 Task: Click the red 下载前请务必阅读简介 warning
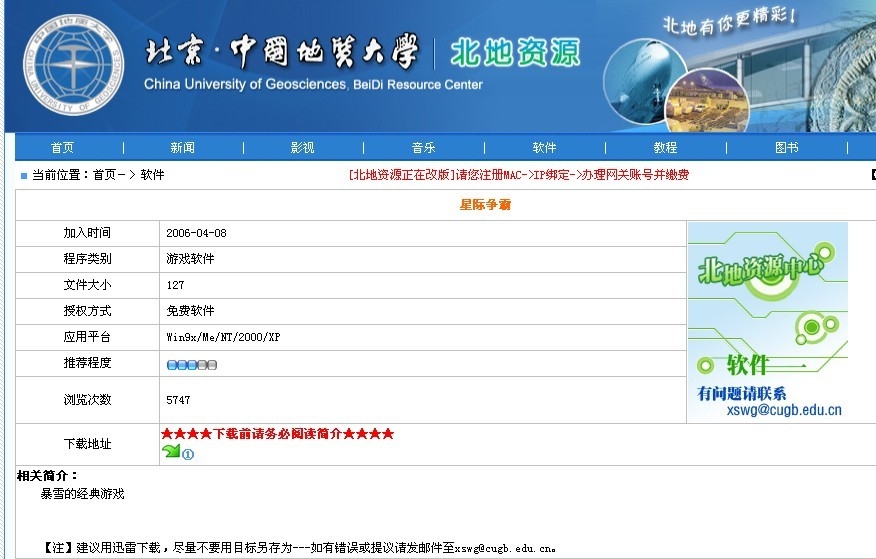pyautogui.click(x=277, y=434)
